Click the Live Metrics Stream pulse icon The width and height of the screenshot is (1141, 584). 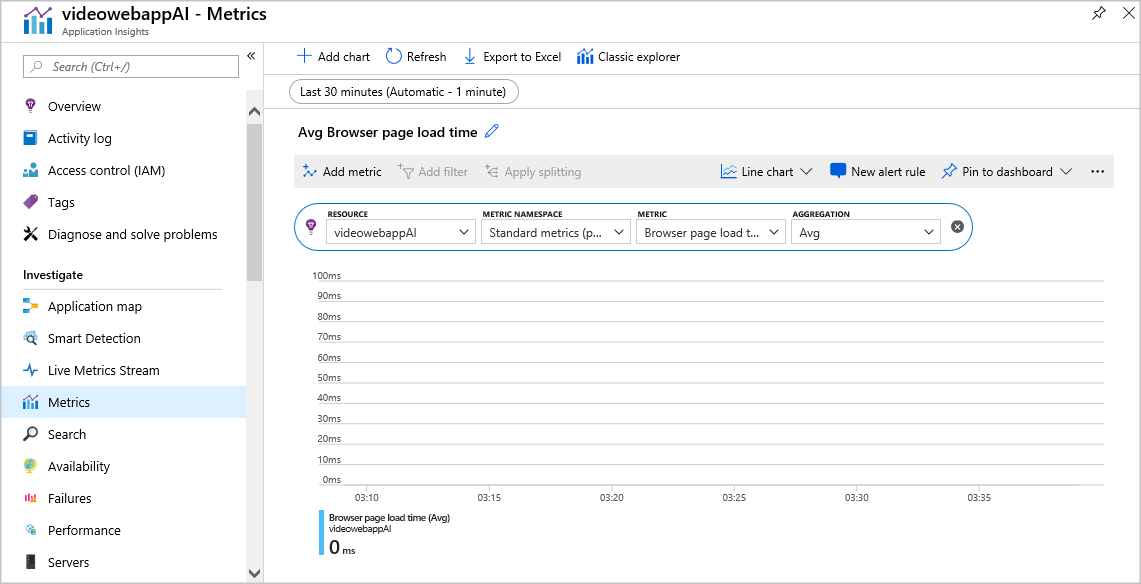(30, 370)
